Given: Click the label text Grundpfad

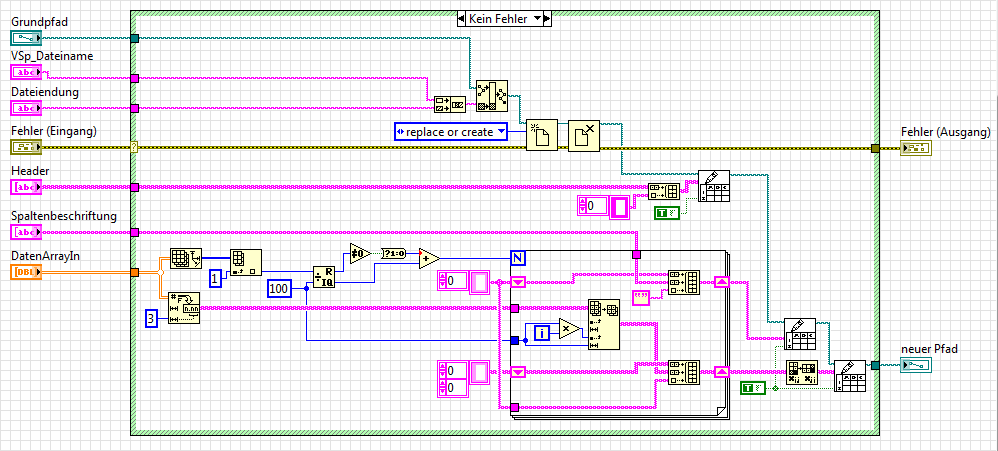Looking at the screenshot, I should [39, 22].
